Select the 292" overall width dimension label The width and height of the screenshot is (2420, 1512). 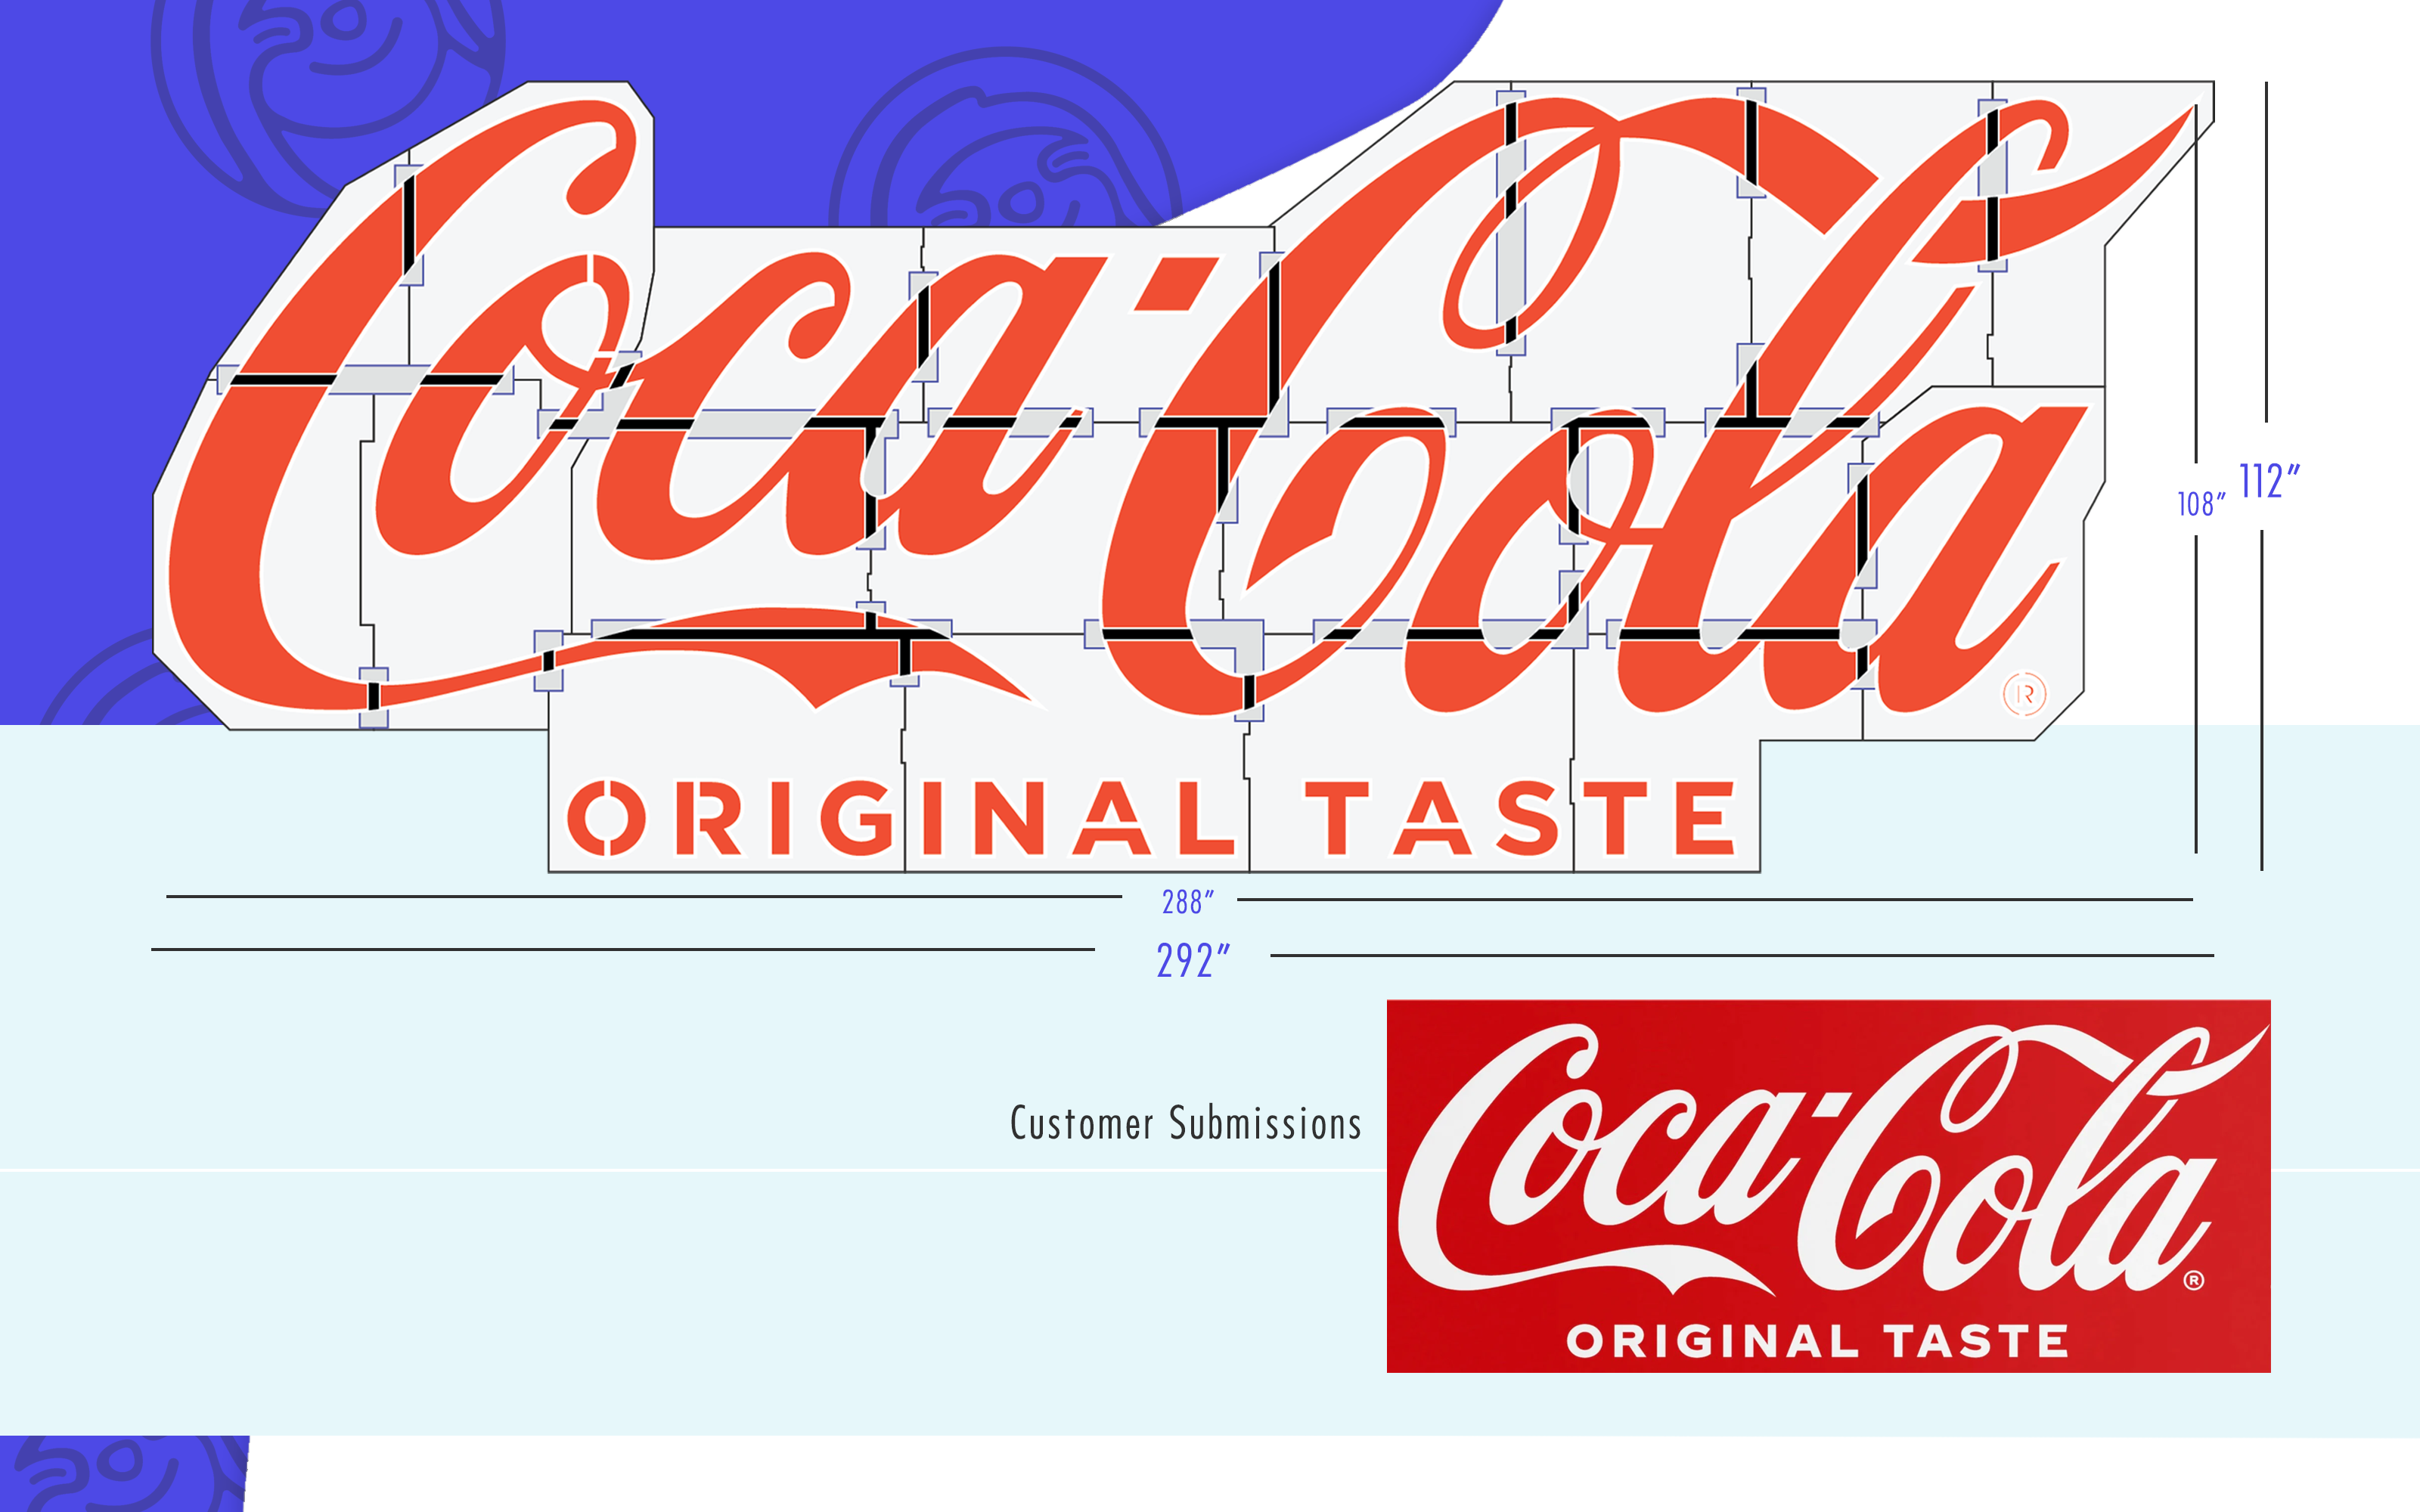(x=1192, y=960)
